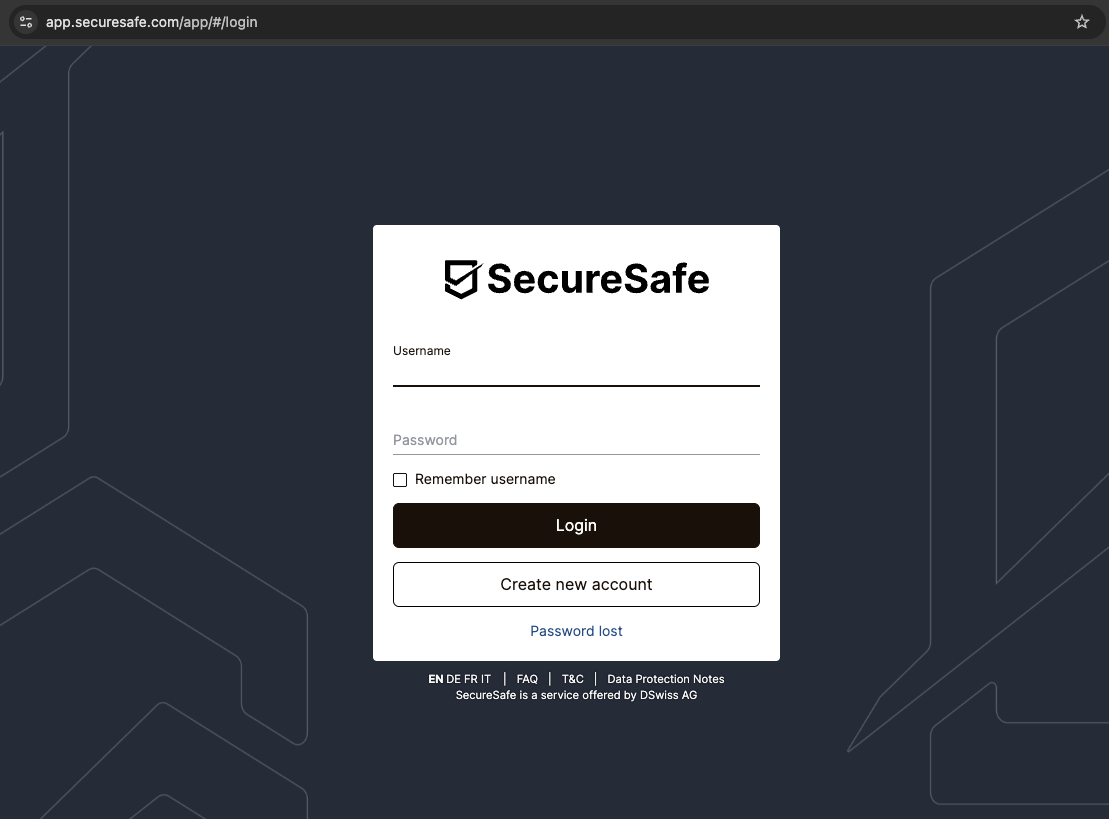Focus the Password input field
1109x819 pixels.
(576, 440)
